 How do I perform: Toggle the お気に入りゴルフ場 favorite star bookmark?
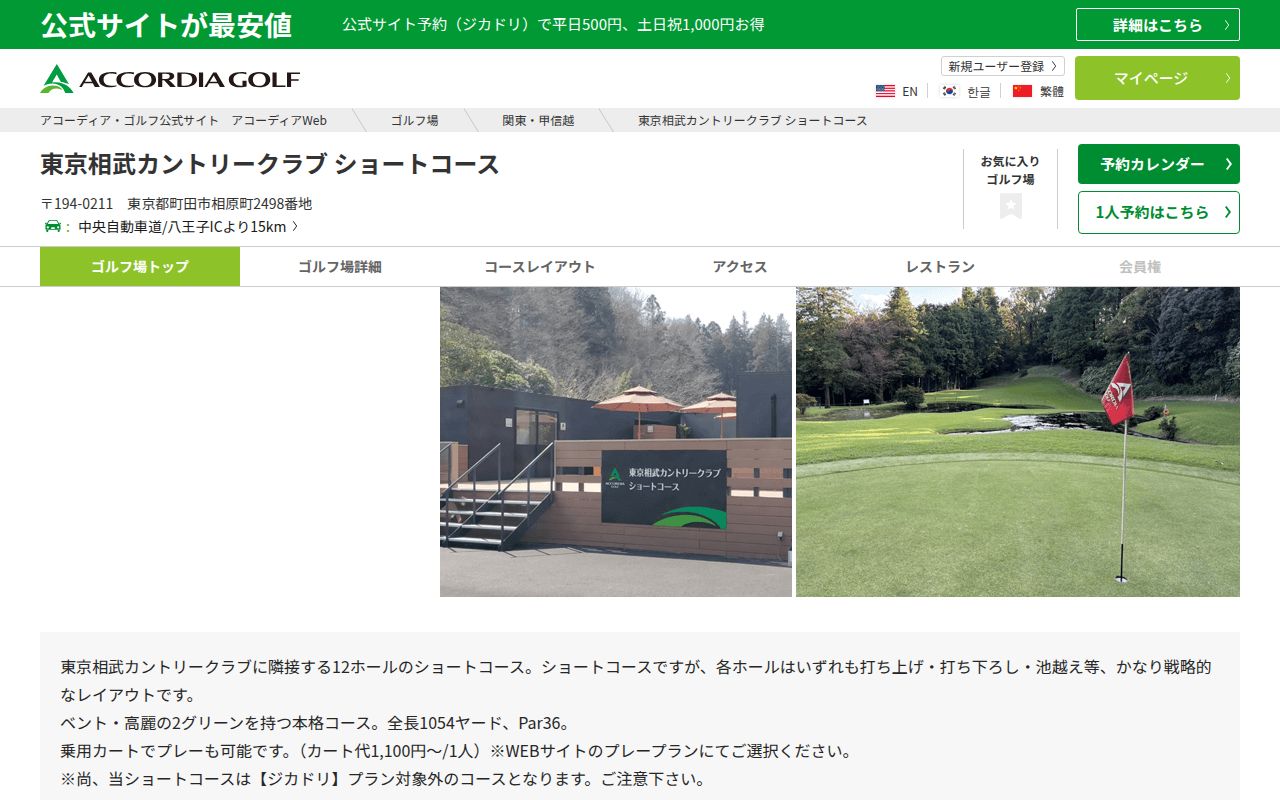(x=1011, y=206)
